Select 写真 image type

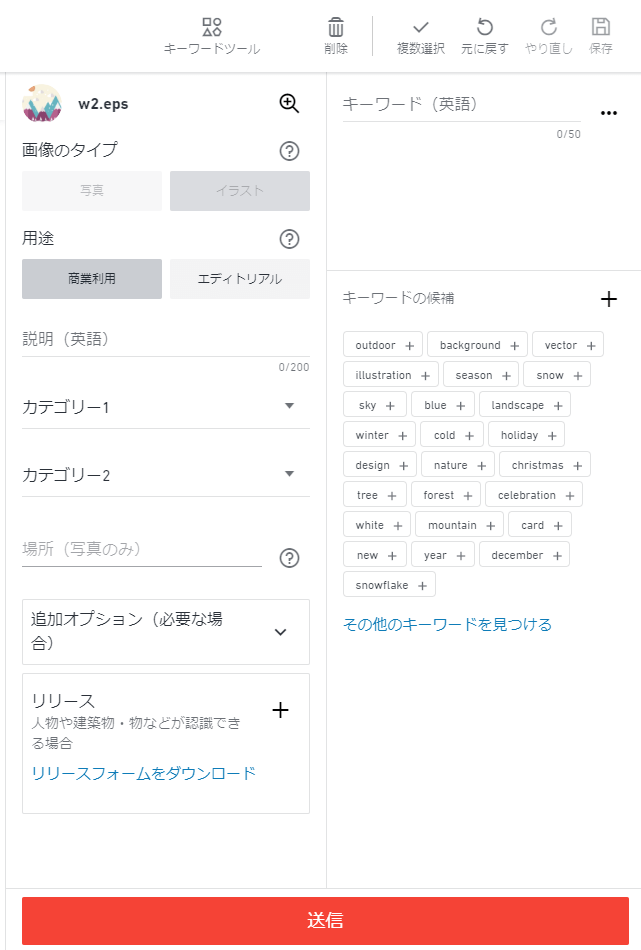pyautogui.click(x=92, y=191)
